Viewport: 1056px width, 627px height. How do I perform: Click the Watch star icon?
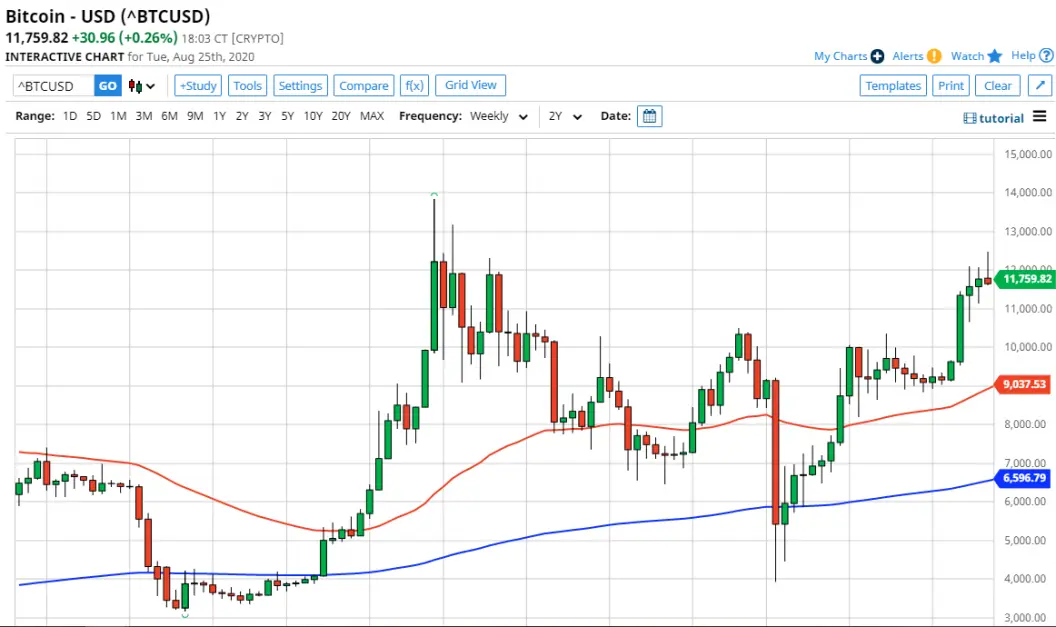995,56
